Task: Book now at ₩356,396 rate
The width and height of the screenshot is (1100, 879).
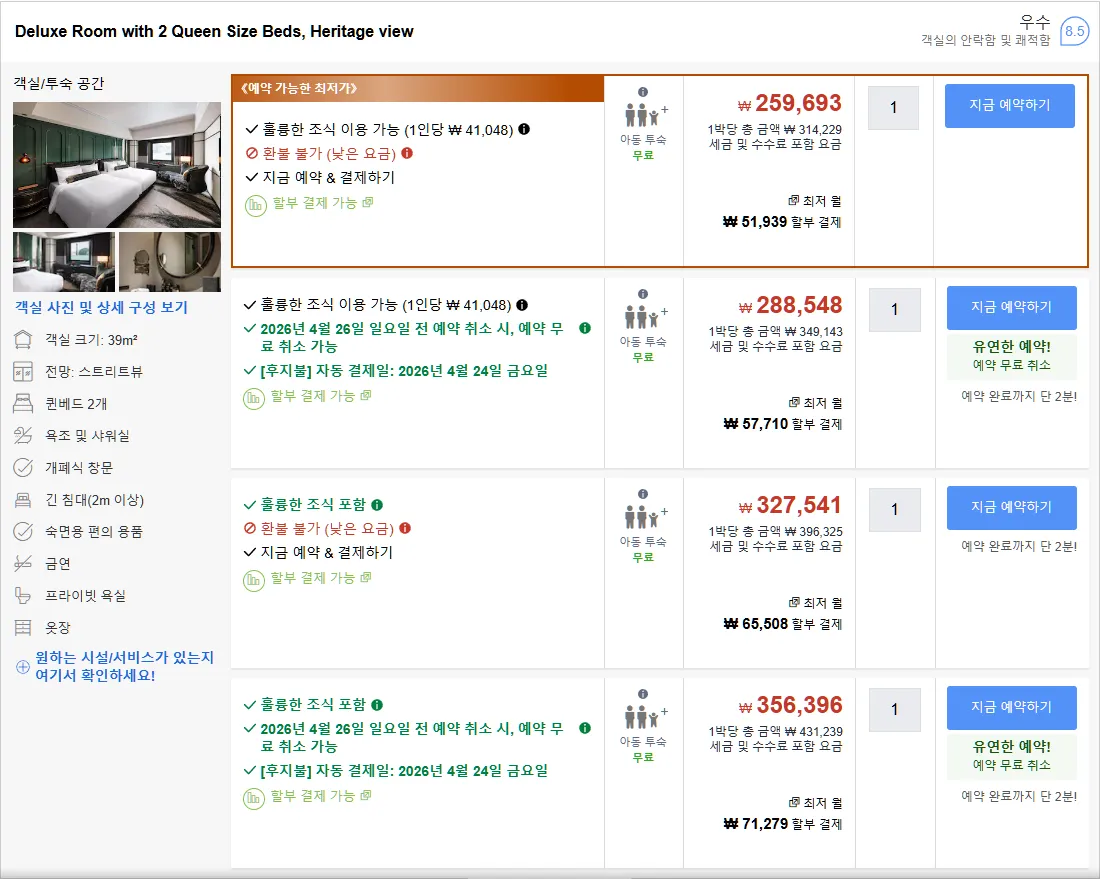Action: tap(1012, 707)
